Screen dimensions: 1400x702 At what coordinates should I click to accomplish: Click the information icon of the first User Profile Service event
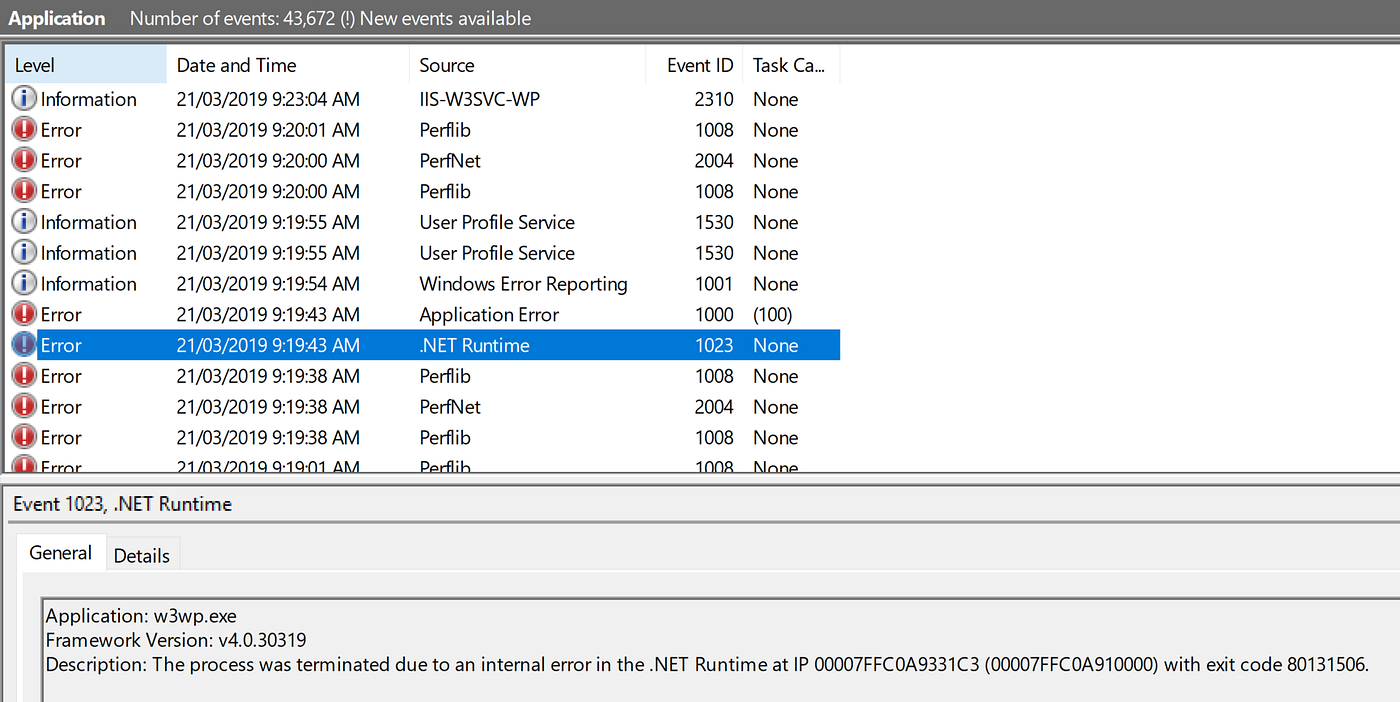(x=24, y=222)
